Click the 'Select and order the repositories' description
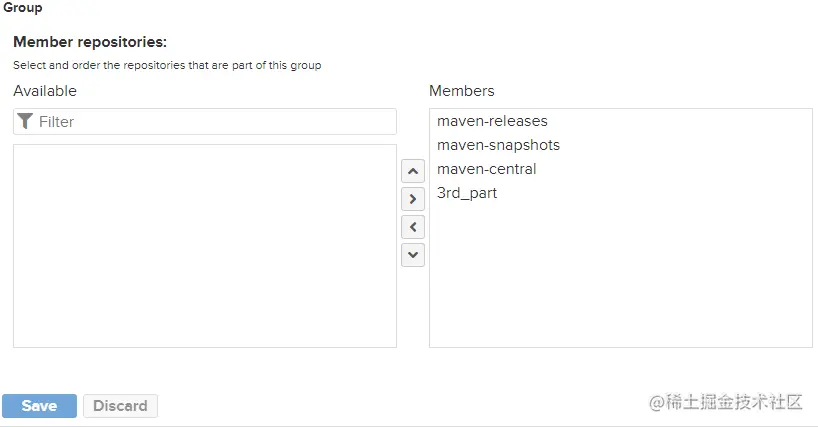 [167, 65]
